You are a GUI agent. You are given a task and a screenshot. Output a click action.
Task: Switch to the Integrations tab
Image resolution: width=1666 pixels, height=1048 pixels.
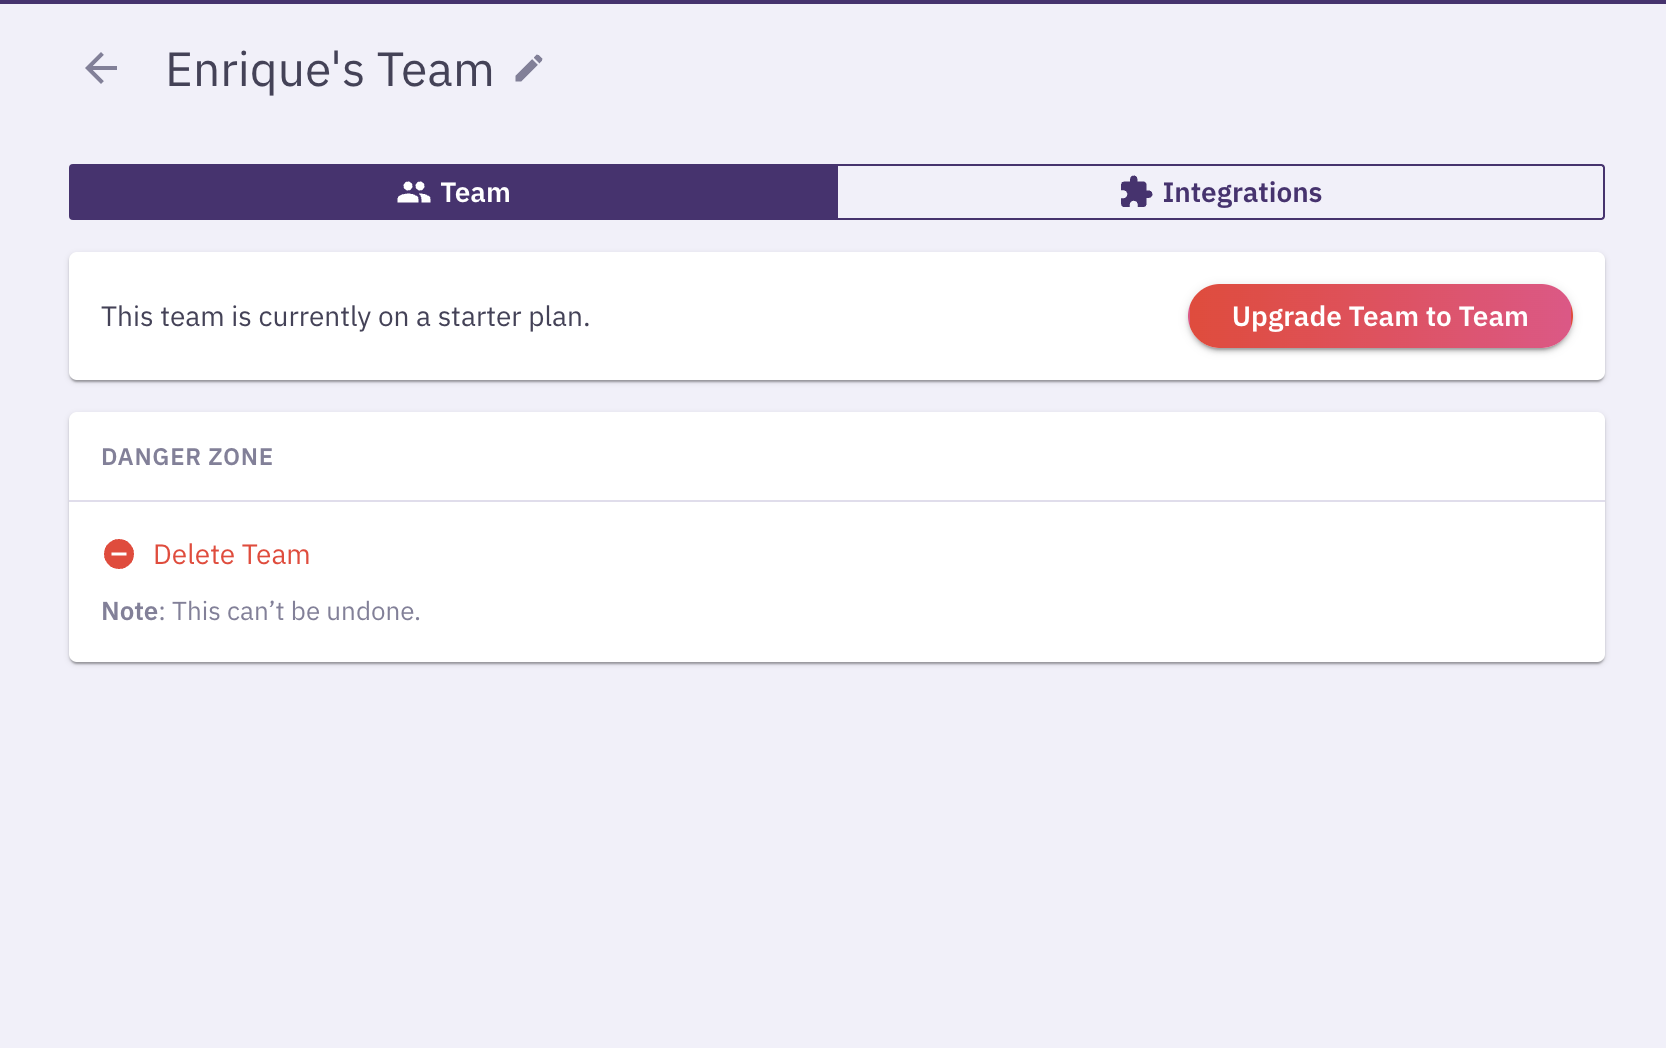coord(1220,192)
